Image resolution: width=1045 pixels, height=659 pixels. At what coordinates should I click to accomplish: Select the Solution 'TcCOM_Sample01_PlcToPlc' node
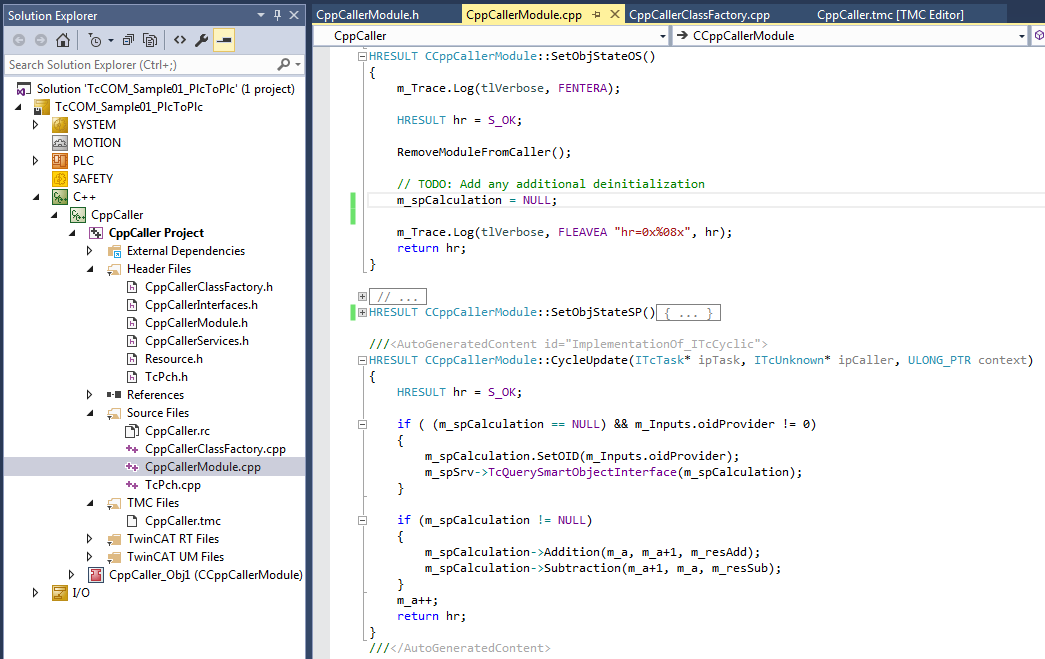point(165,89)
